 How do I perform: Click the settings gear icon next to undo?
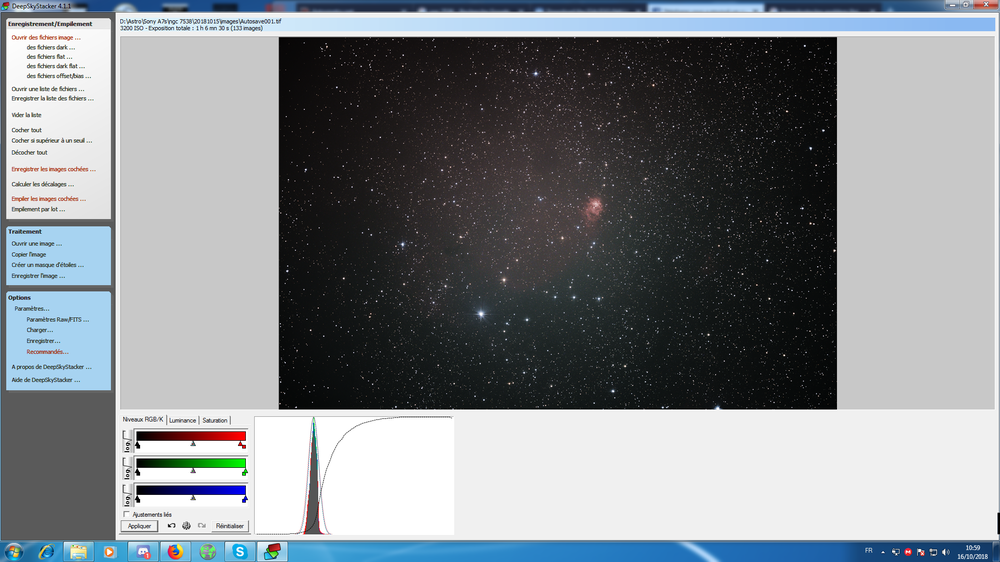click(186, 526)
